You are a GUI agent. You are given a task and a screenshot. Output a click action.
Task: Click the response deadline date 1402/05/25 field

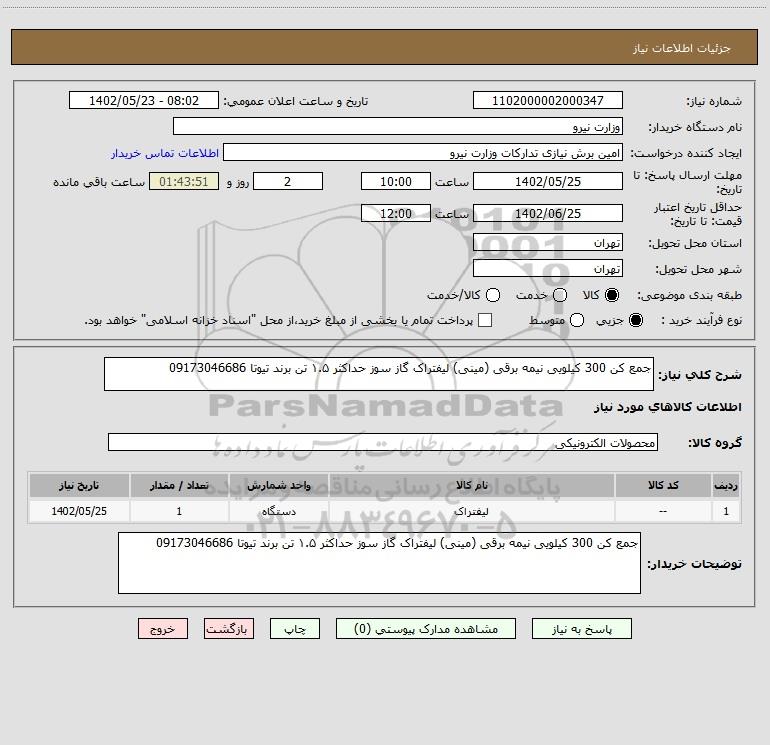pyautogui.click(x=548, y=181)
